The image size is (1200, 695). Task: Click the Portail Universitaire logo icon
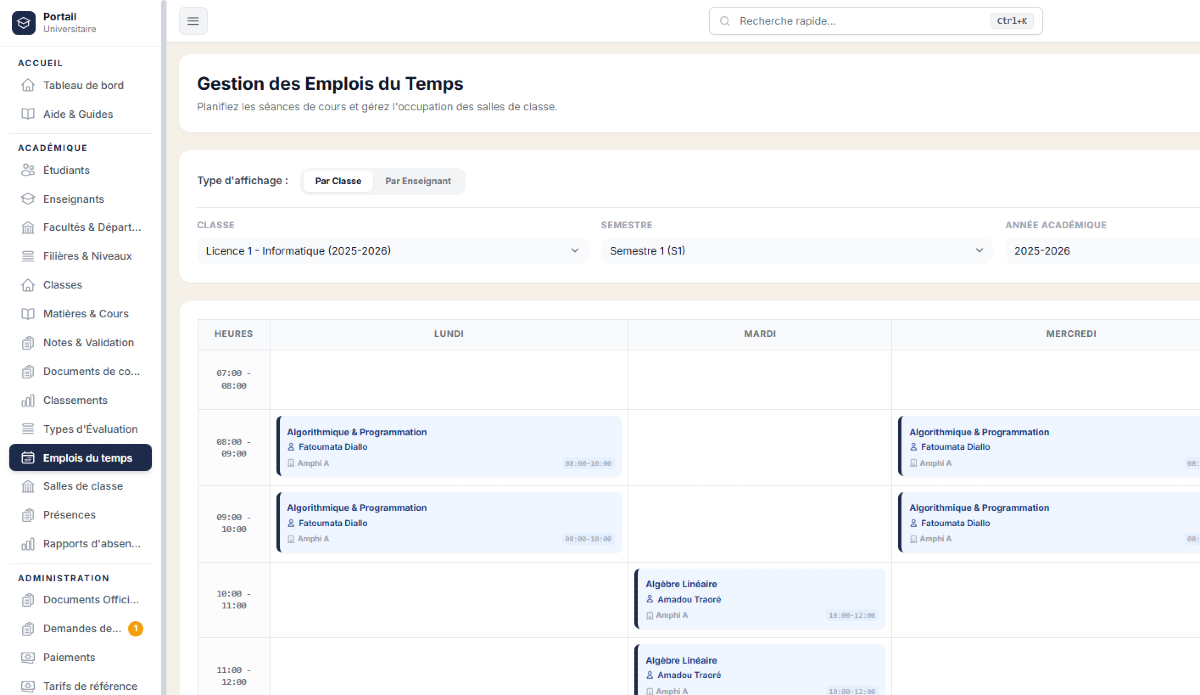[x=24, y=22]
